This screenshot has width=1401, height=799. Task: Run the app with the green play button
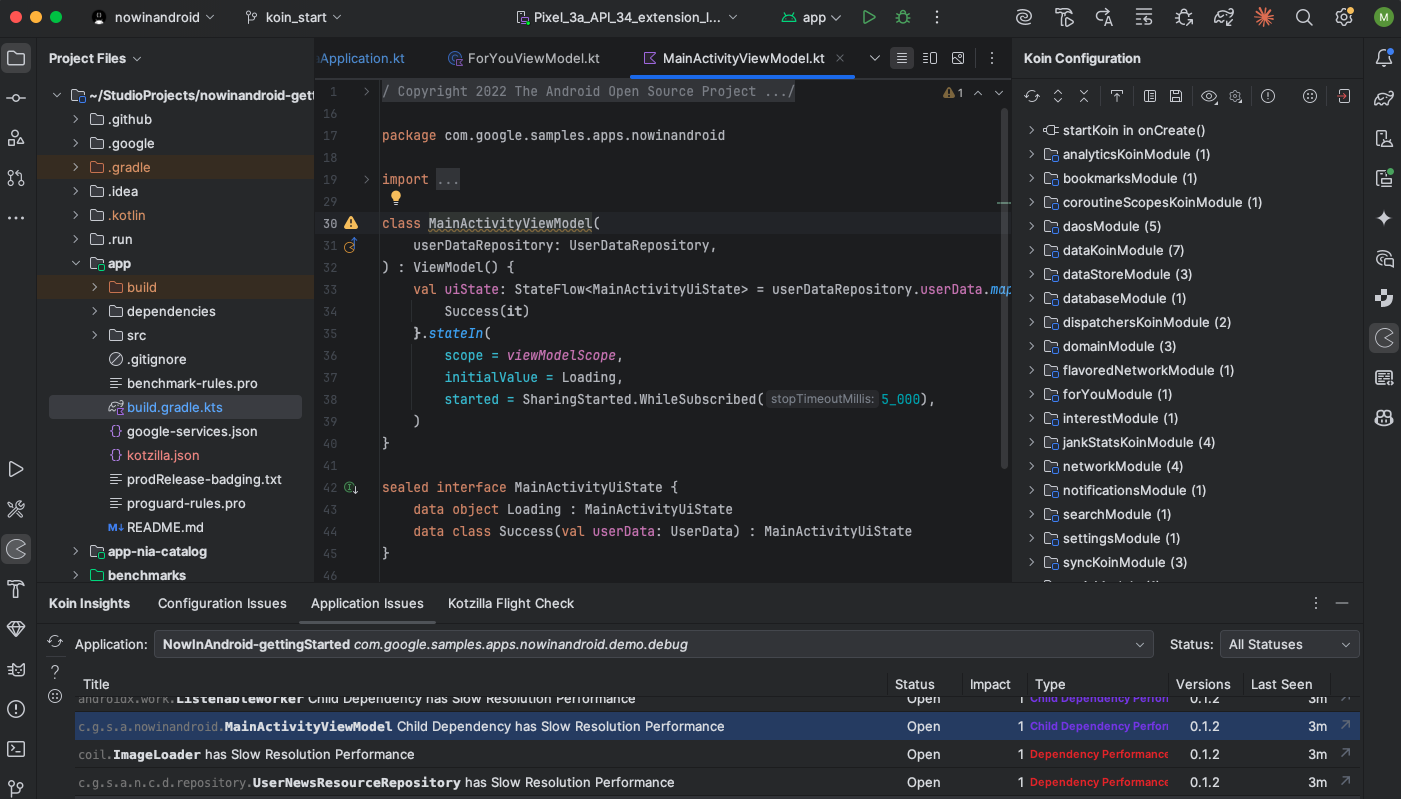pyautogui.click(x=869, y=17)
